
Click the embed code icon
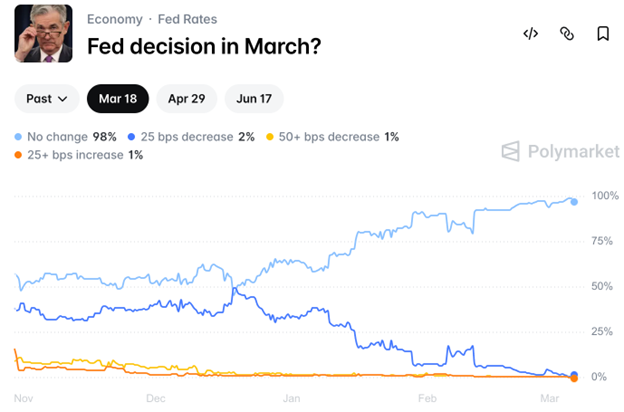(531, 34)
